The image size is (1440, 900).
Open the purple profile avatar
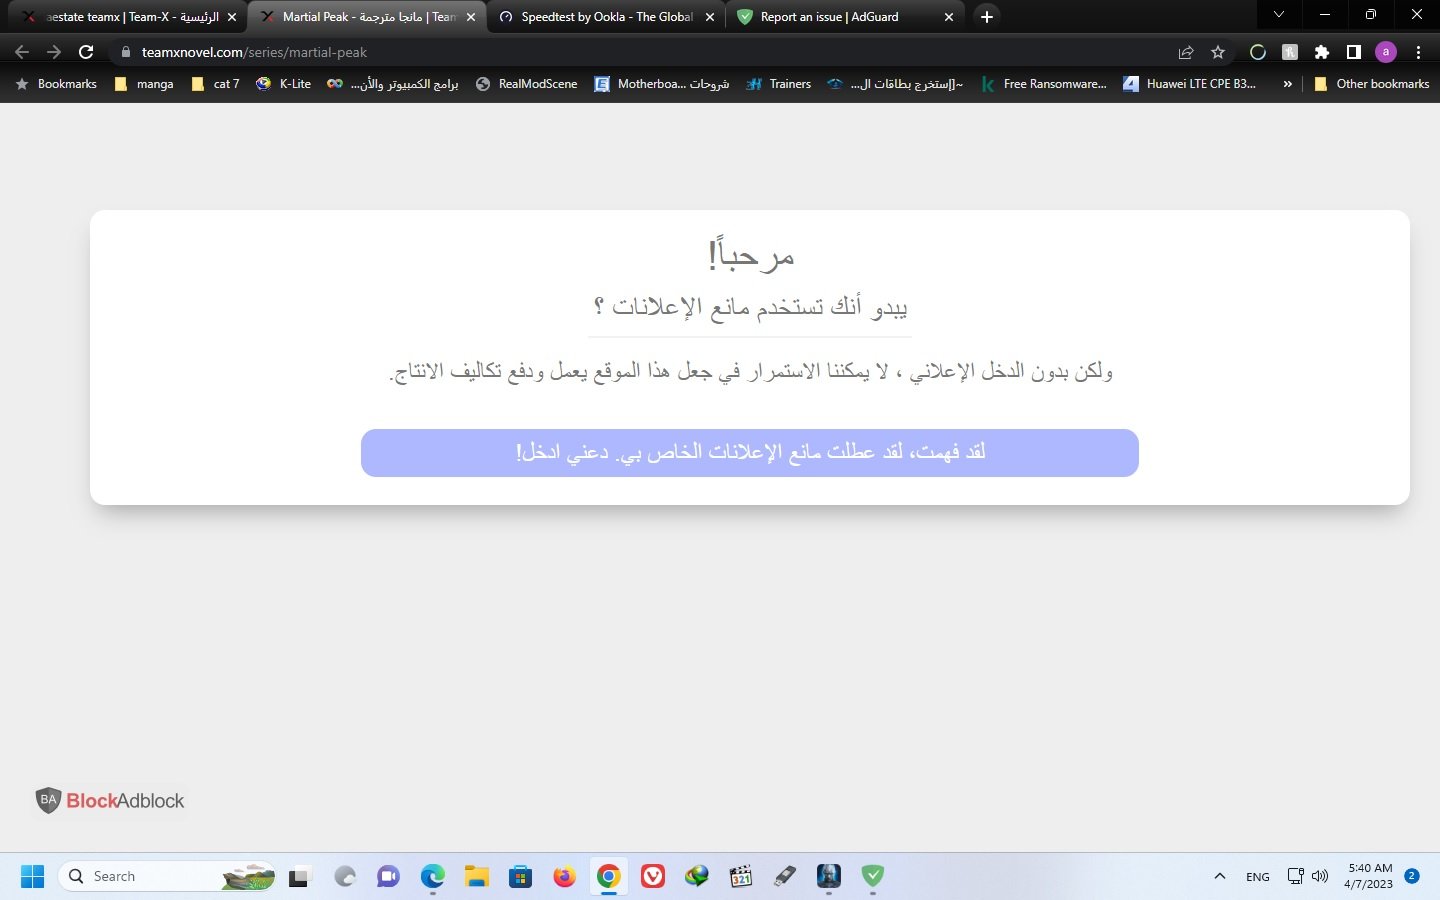coord(1385,52)
